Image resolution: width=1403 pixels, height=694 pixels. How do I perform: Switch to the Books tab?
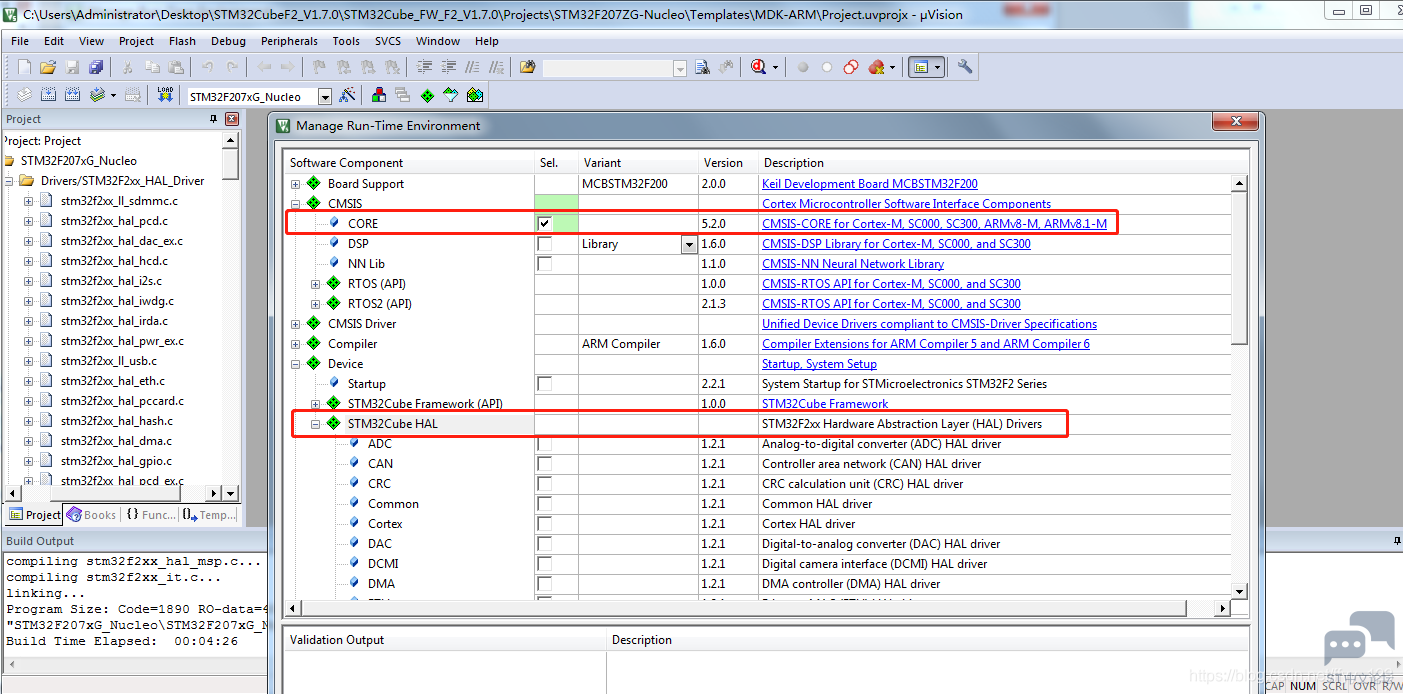[92, 515]
